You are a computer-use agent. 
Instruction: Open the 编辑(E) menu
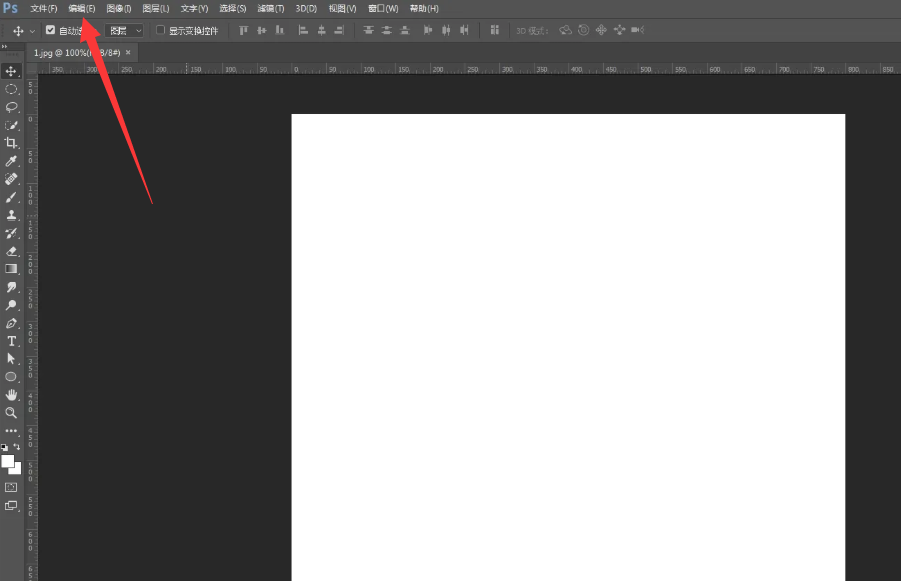82,8
